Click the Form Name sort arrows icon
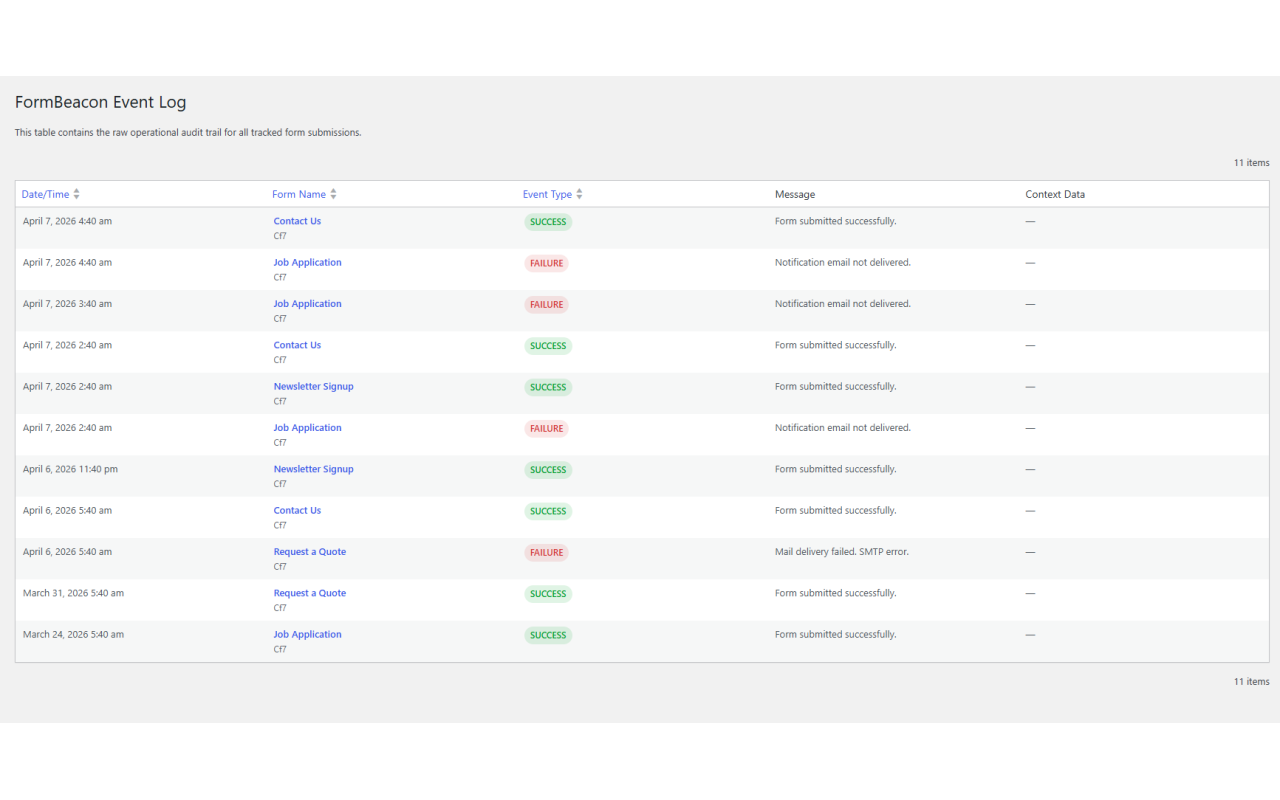 click(333, 194)
